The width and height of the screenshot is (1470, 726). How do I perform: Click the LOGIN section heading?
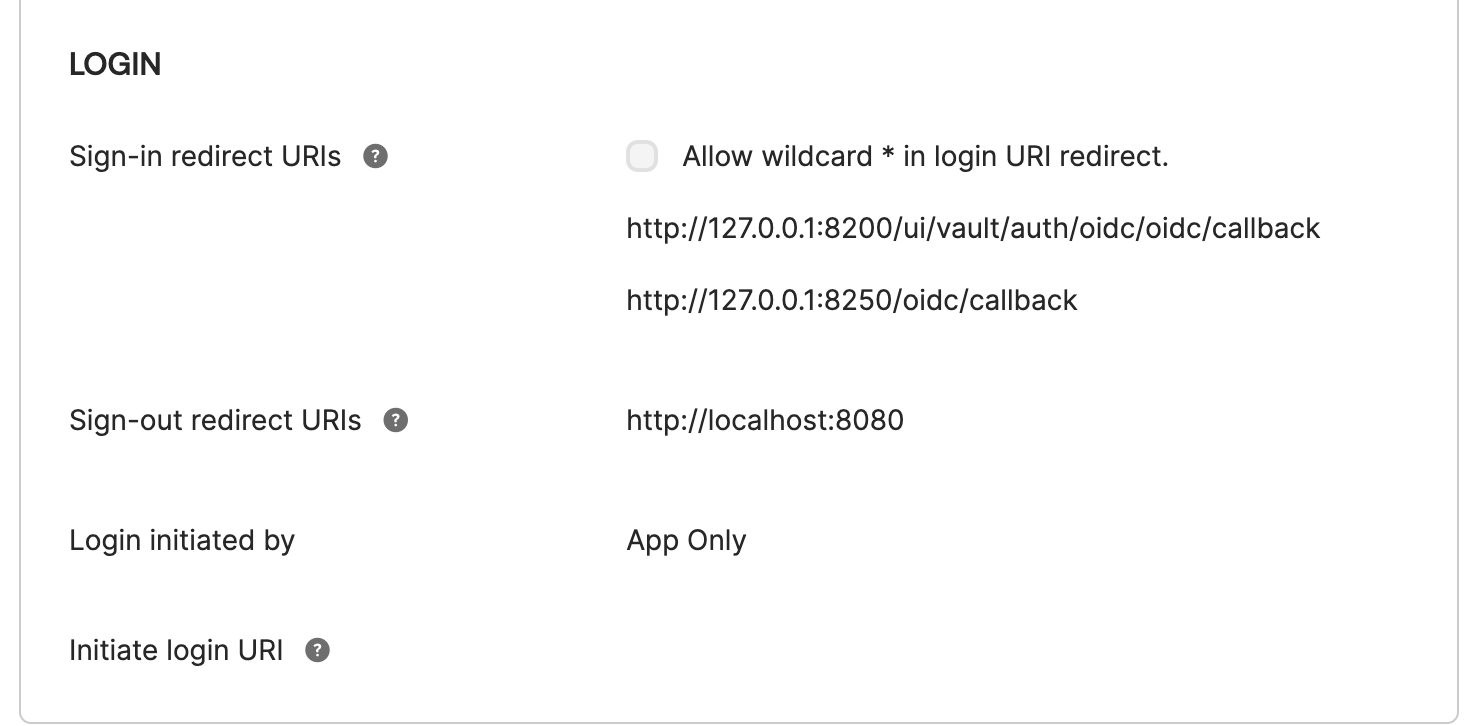[x=115, y=65]
